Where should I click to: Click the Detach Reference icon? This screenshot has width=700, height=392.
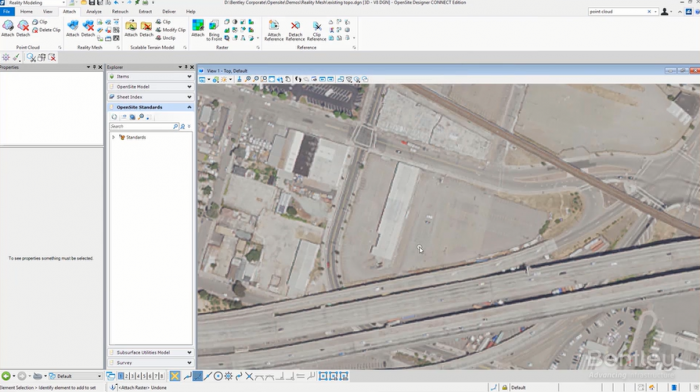[x=295, y=31]
